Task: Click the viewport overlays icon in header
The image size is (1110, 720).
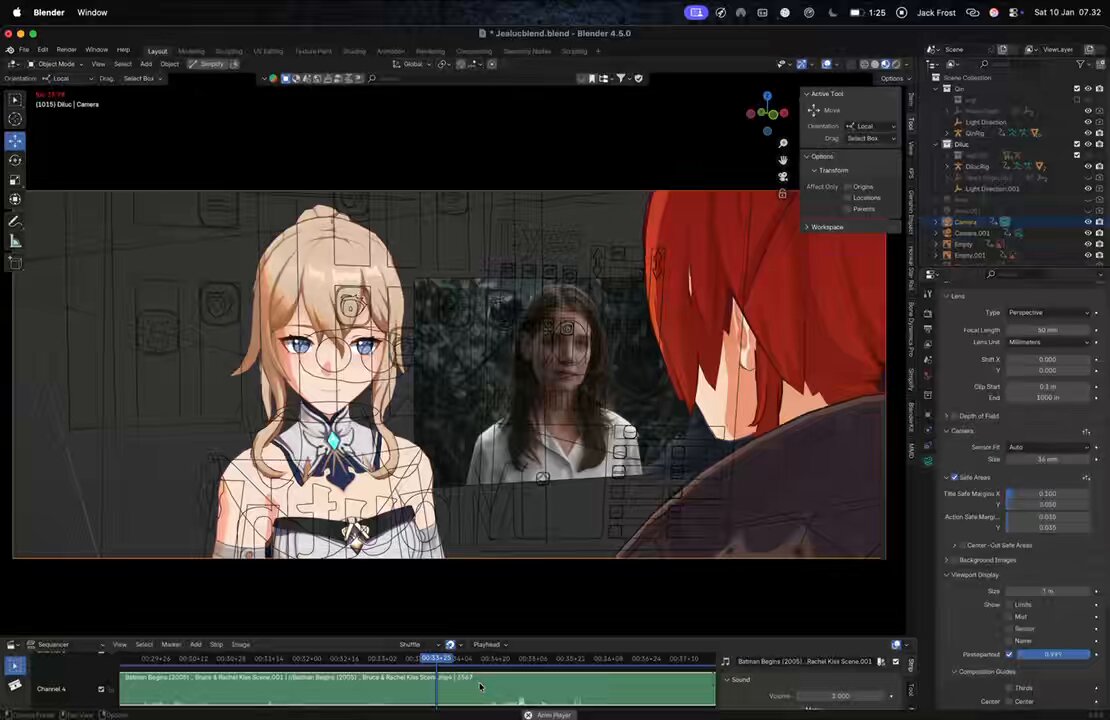Action: point(826,64)
